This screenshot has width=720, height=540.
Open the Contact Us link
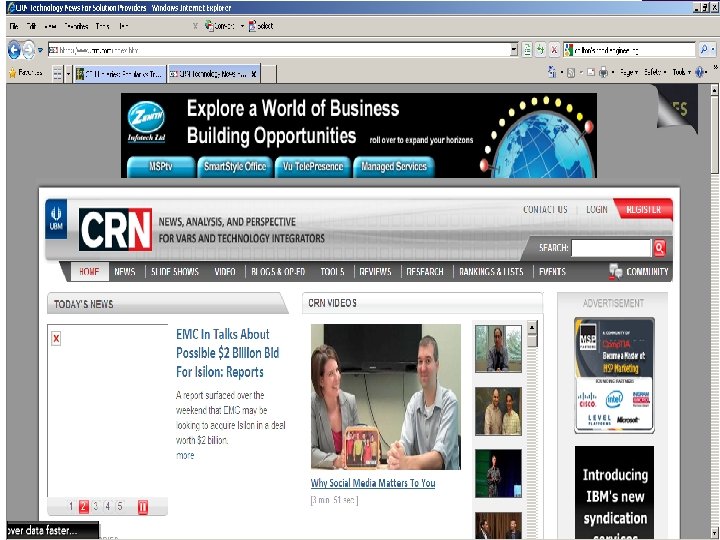pos(545,209)
